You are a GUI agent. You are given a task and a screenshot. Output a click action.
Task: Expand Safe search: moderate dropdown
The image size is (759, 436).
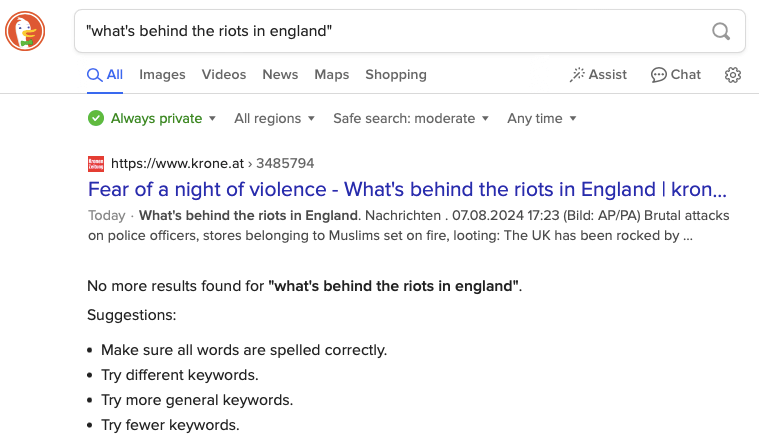(411, 118)
